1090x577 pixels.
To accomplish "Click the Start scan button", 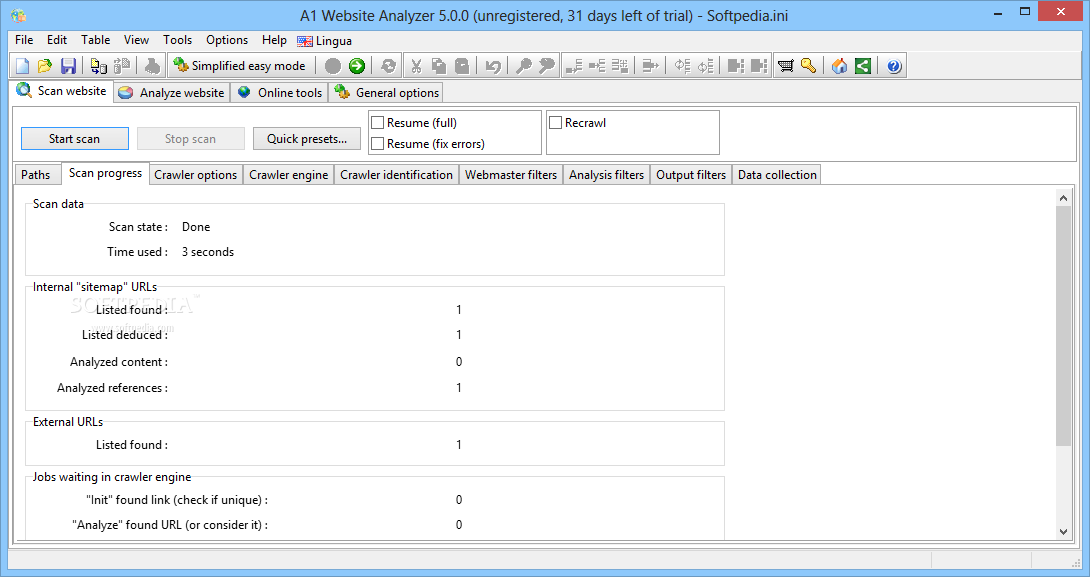I will pyautogui.click(x=74, y=138).
